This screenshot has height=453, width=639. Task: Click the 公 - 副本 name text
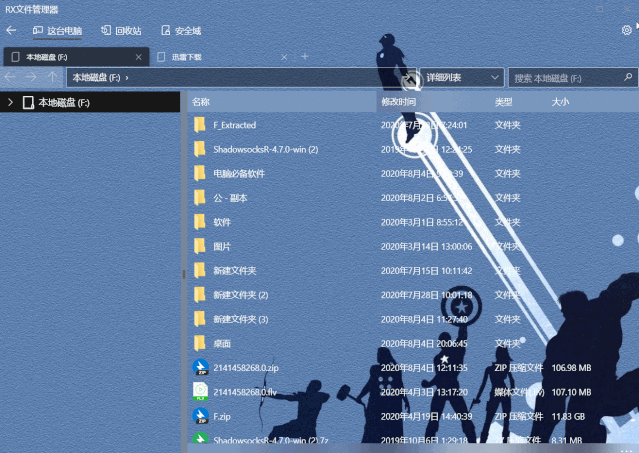click(230, 198)
